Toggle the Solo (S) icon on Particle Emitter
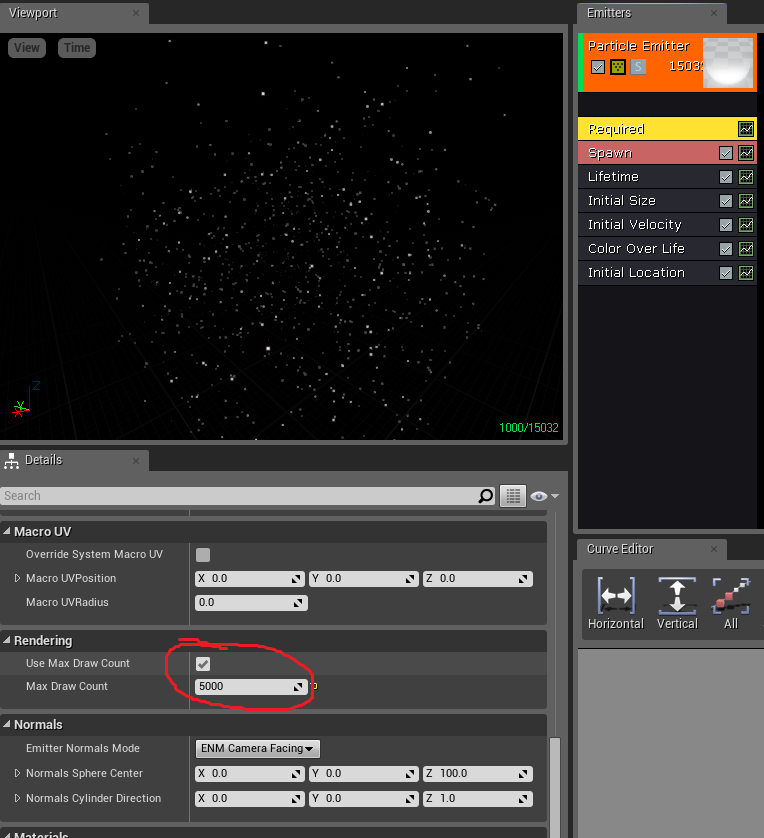The image size is (764, 838). (638, 67)
